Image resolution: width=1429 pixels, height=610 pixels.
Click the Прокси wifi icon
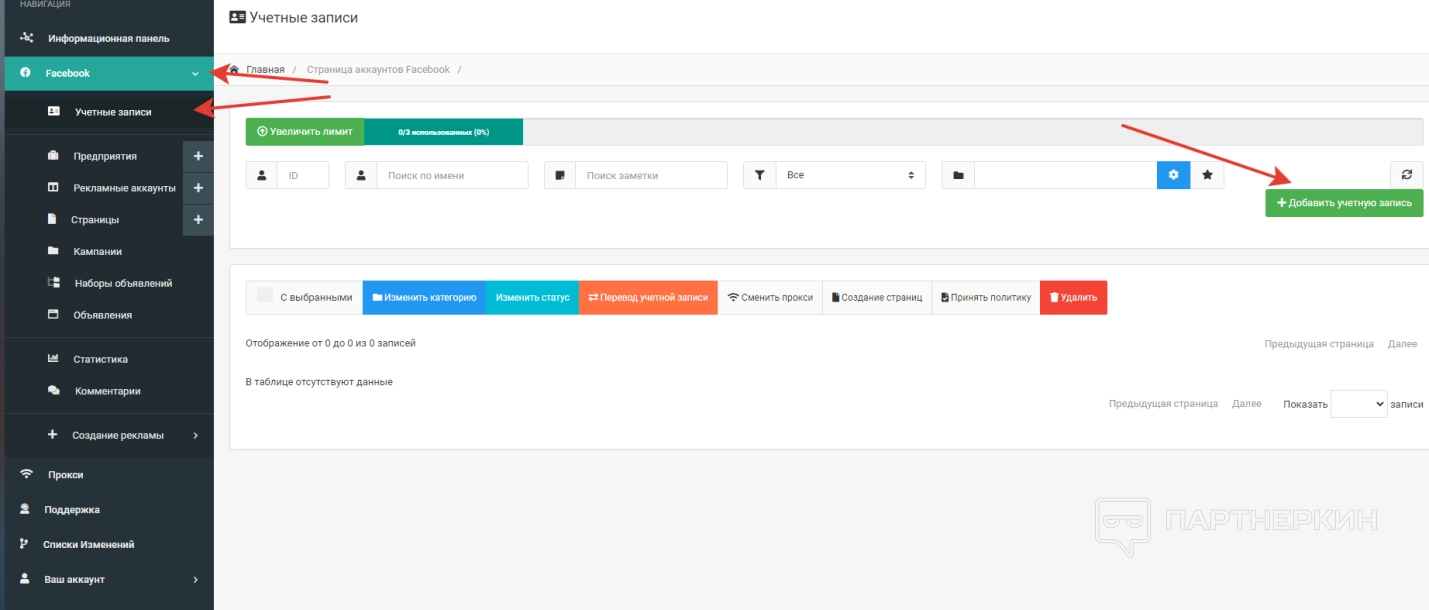(26, 474)
